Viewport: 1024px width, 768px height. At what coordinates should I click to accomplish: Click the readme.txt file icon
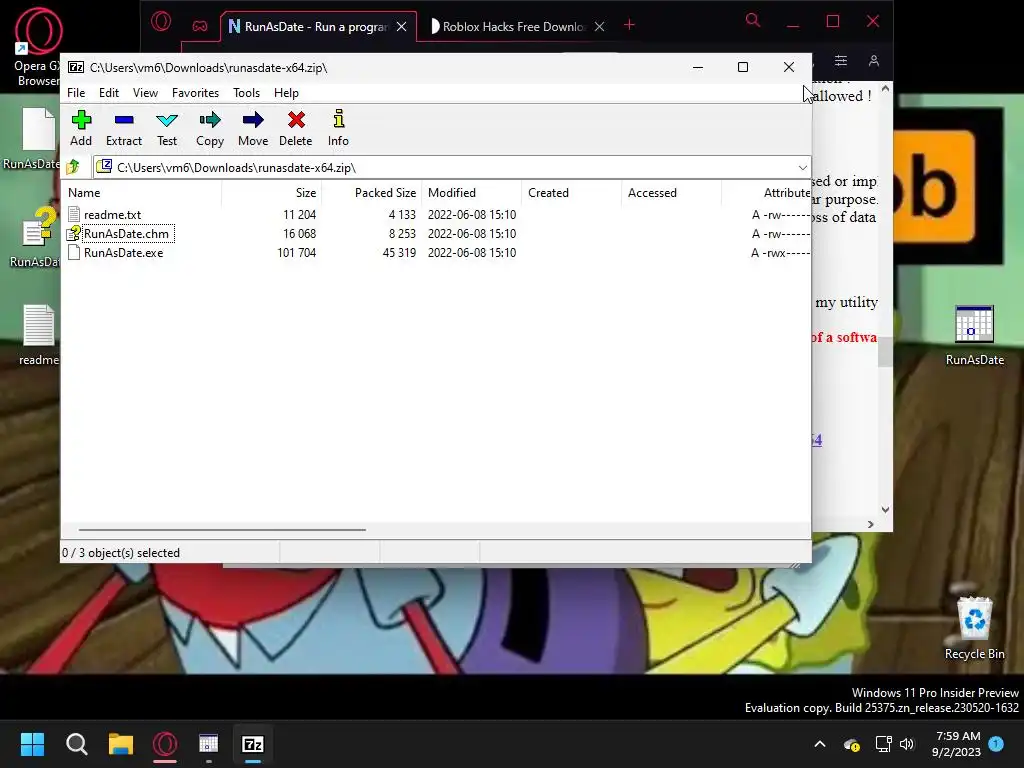click(74, 214)
